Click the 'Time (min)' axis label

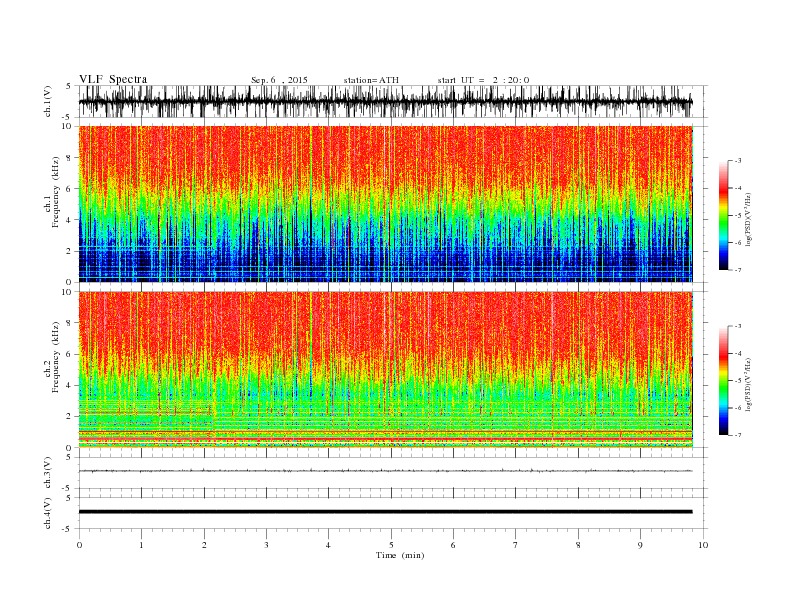point(400,555)
